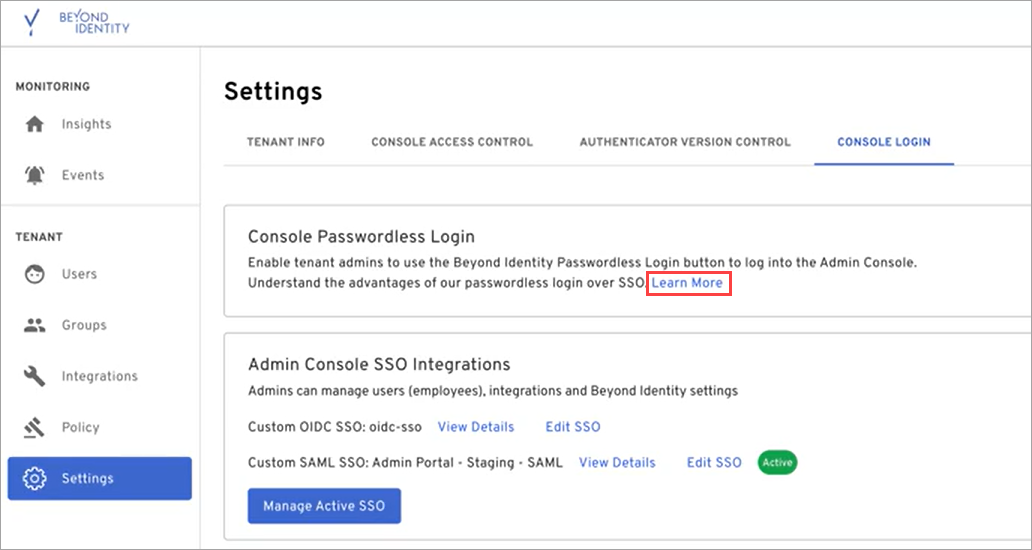View Details for Custom OIDC SSO
This screenshot has width=1032, height=550.
[476, 427]
